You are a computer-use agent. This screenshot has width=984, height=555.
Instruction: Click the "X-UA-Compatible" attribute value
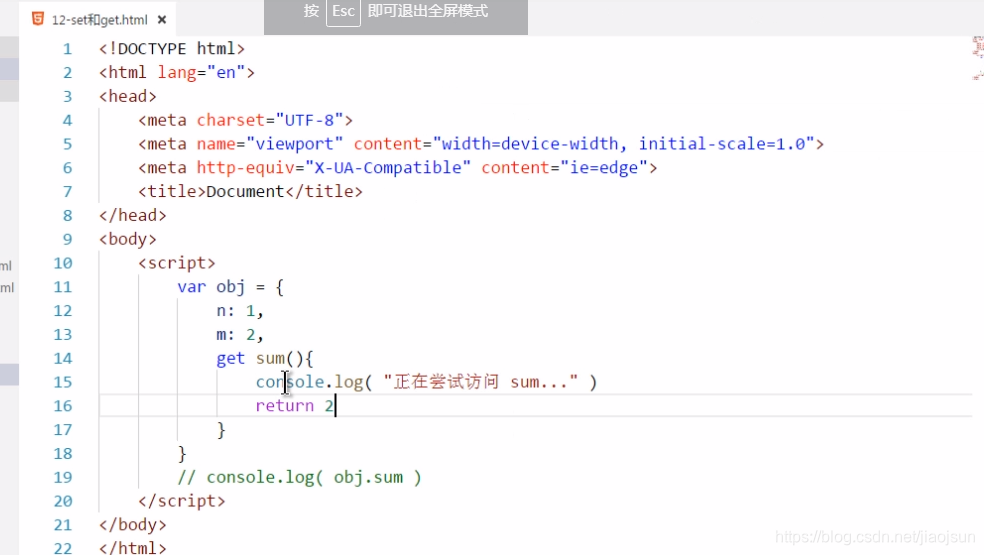click(388, 168)
